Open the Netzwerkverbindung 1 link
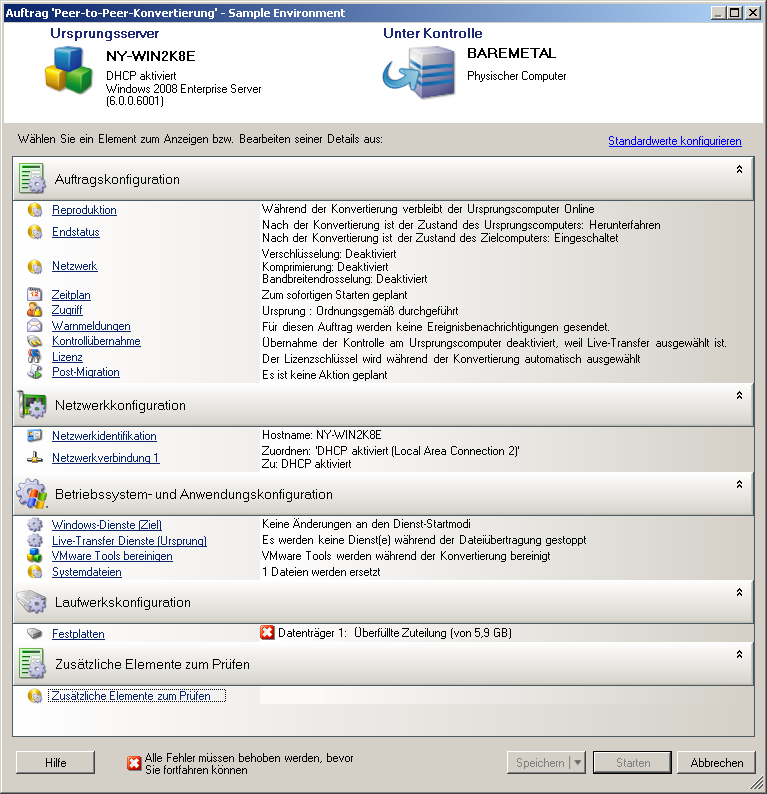 pos(105,458)
